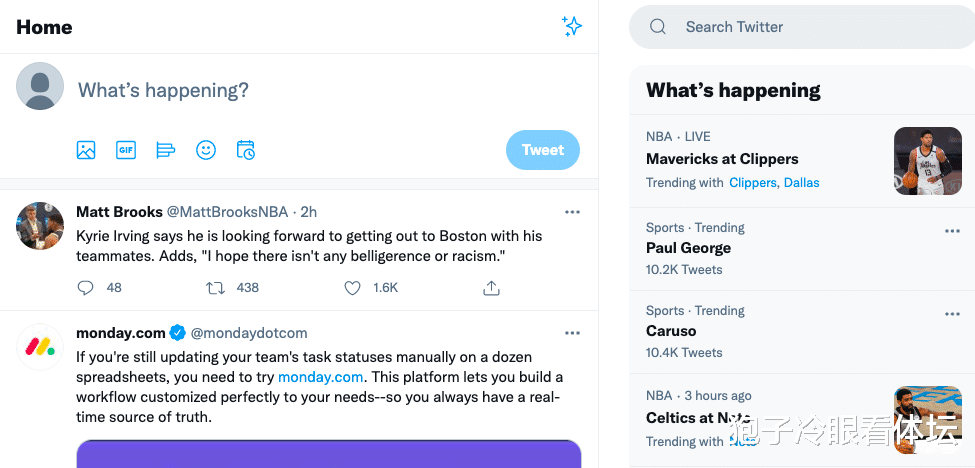Focus the What's happening compose box
The width and height of the screenshot is (975, 468).
300,90
